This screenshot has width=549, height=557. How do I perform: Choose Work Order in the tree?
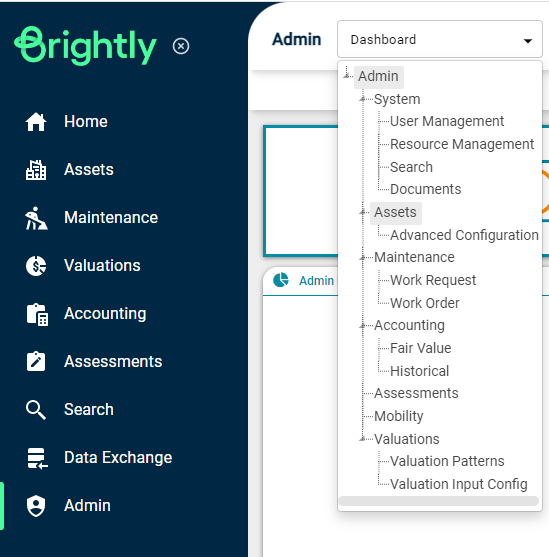(425, 303)
